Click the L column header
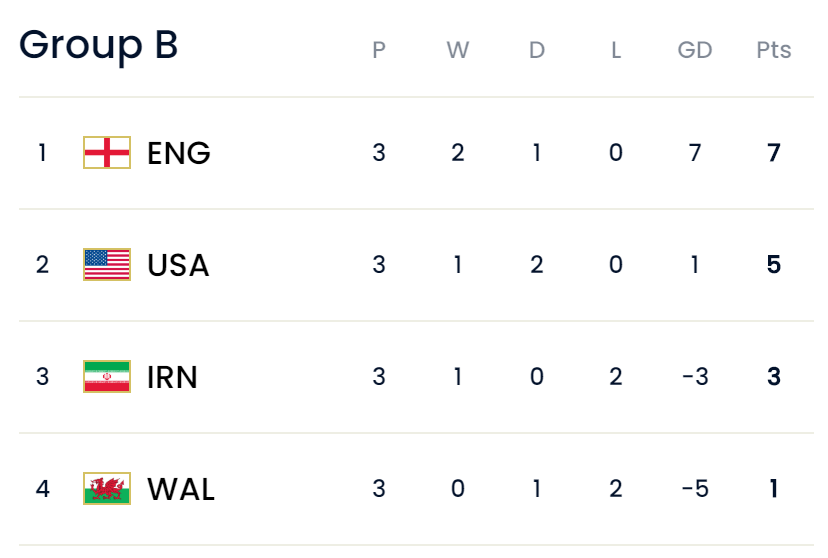828x558 pixels. (616, 50)
